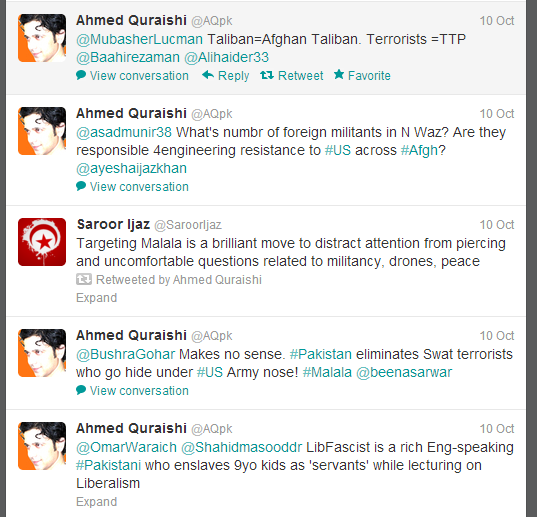Open Saroor Ijaz's red star avatar
Image resolution: width=537 pixels, height=517 pixels.
pyautogui.click(x=42, y=242)
